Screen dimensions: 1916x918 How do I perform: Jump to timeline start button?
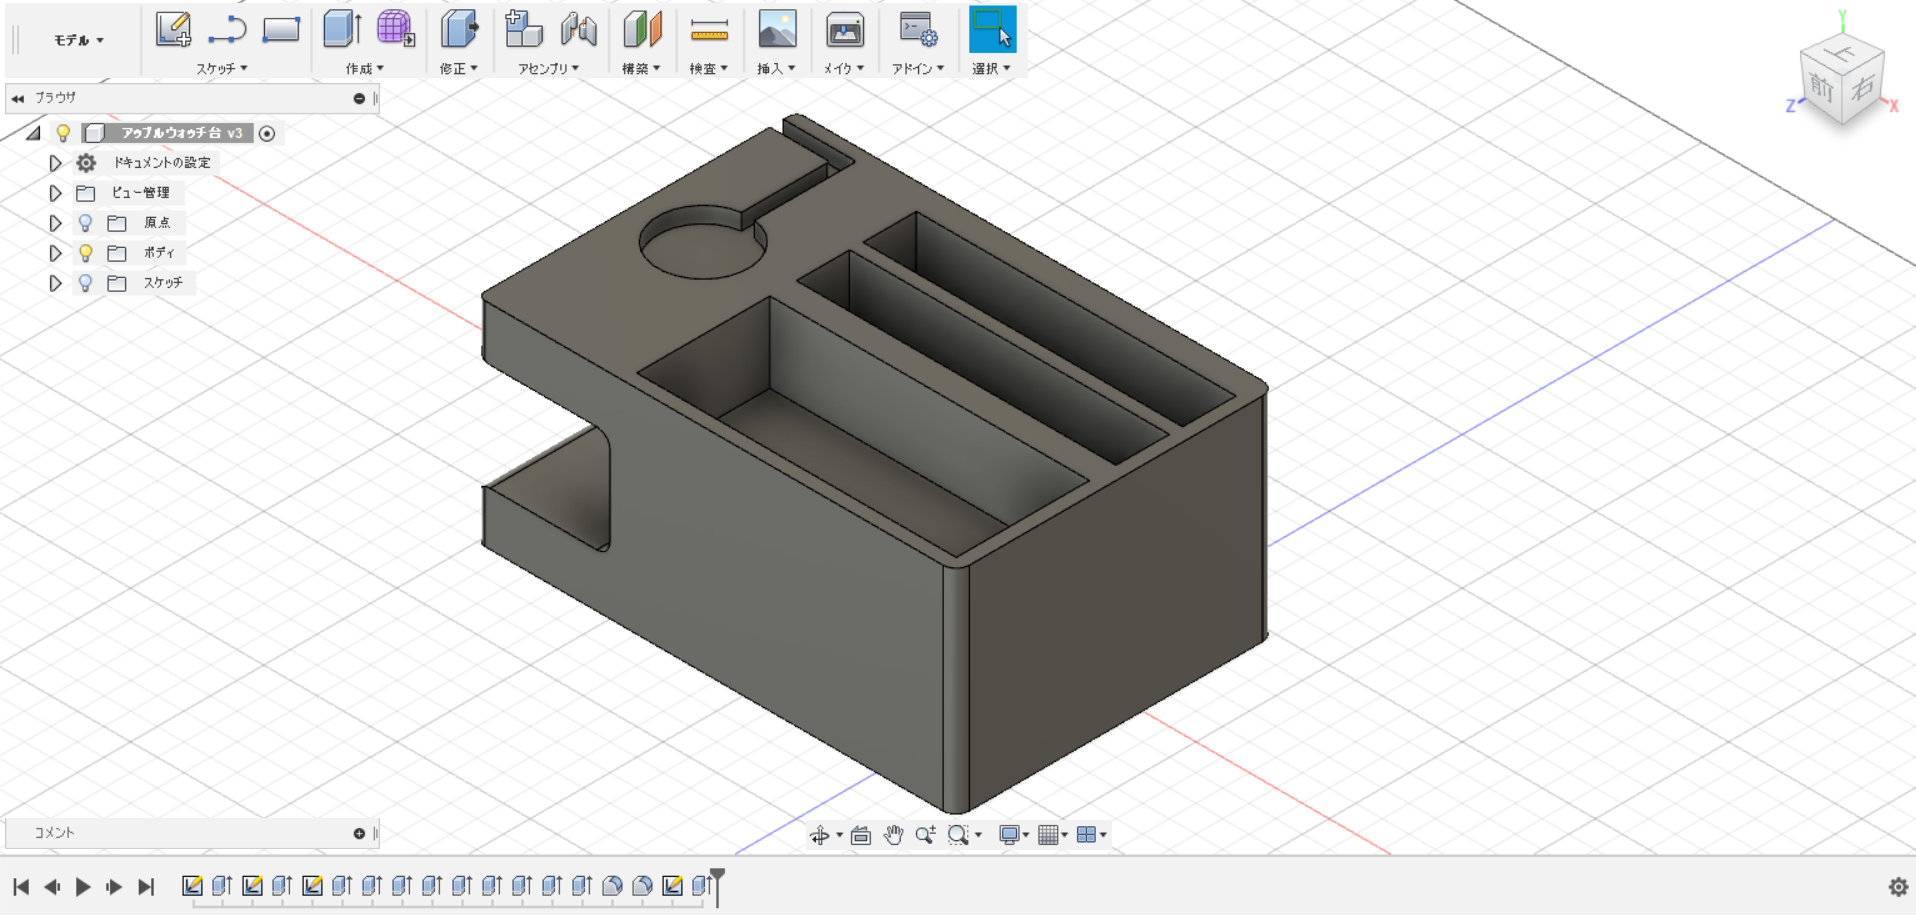point(21,887)
